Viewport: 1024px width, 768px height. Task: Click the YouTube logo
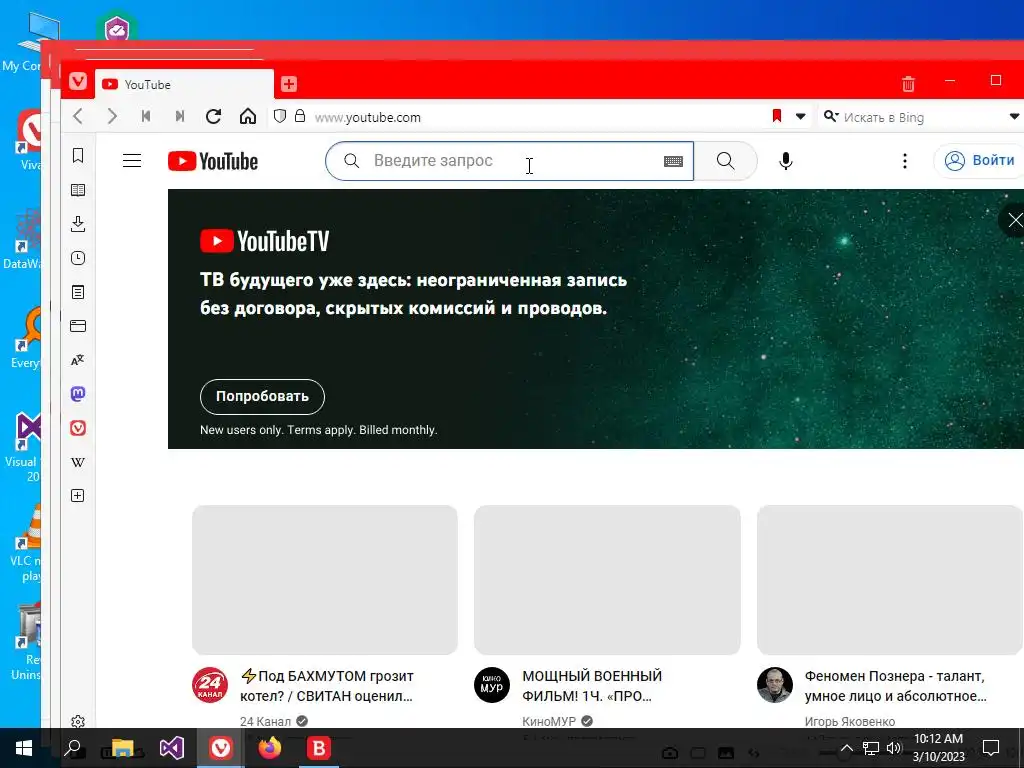coord(213,161)
